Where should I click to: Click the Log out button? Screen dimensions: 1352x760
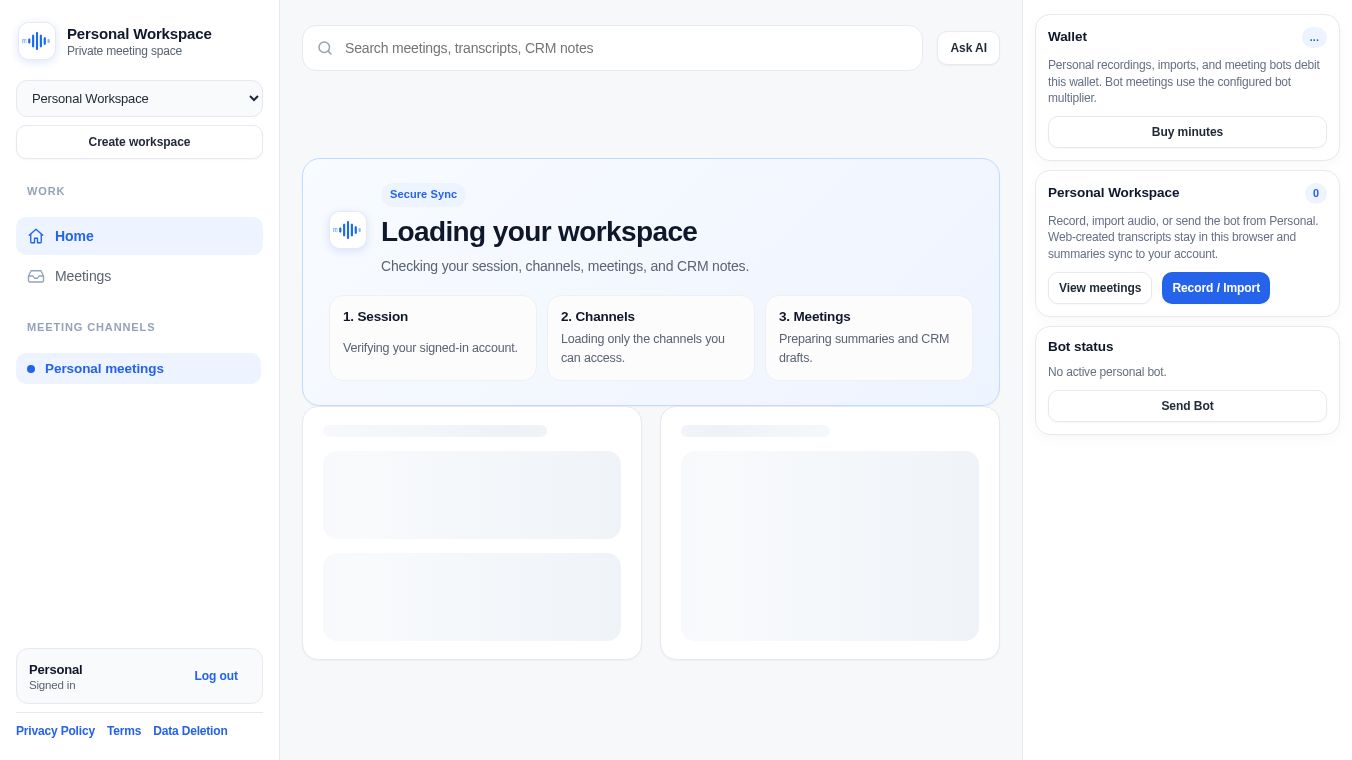point(216,676)
